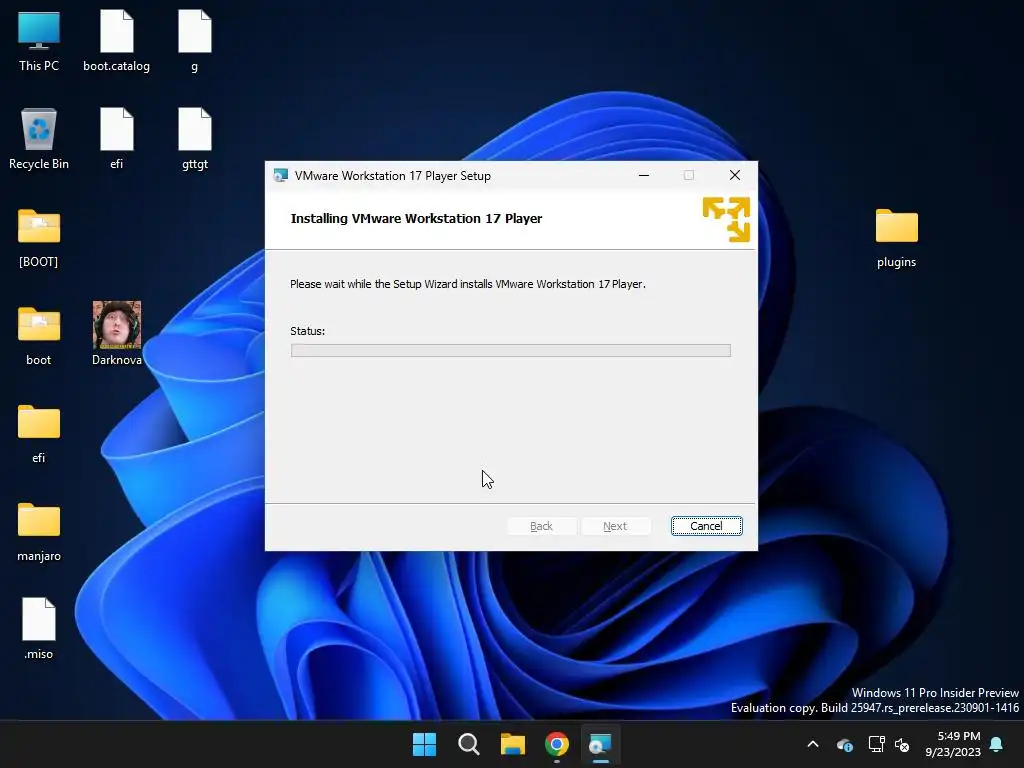Click the VMware yellow arrows logo
The image size is (1024, 768).
726,219
